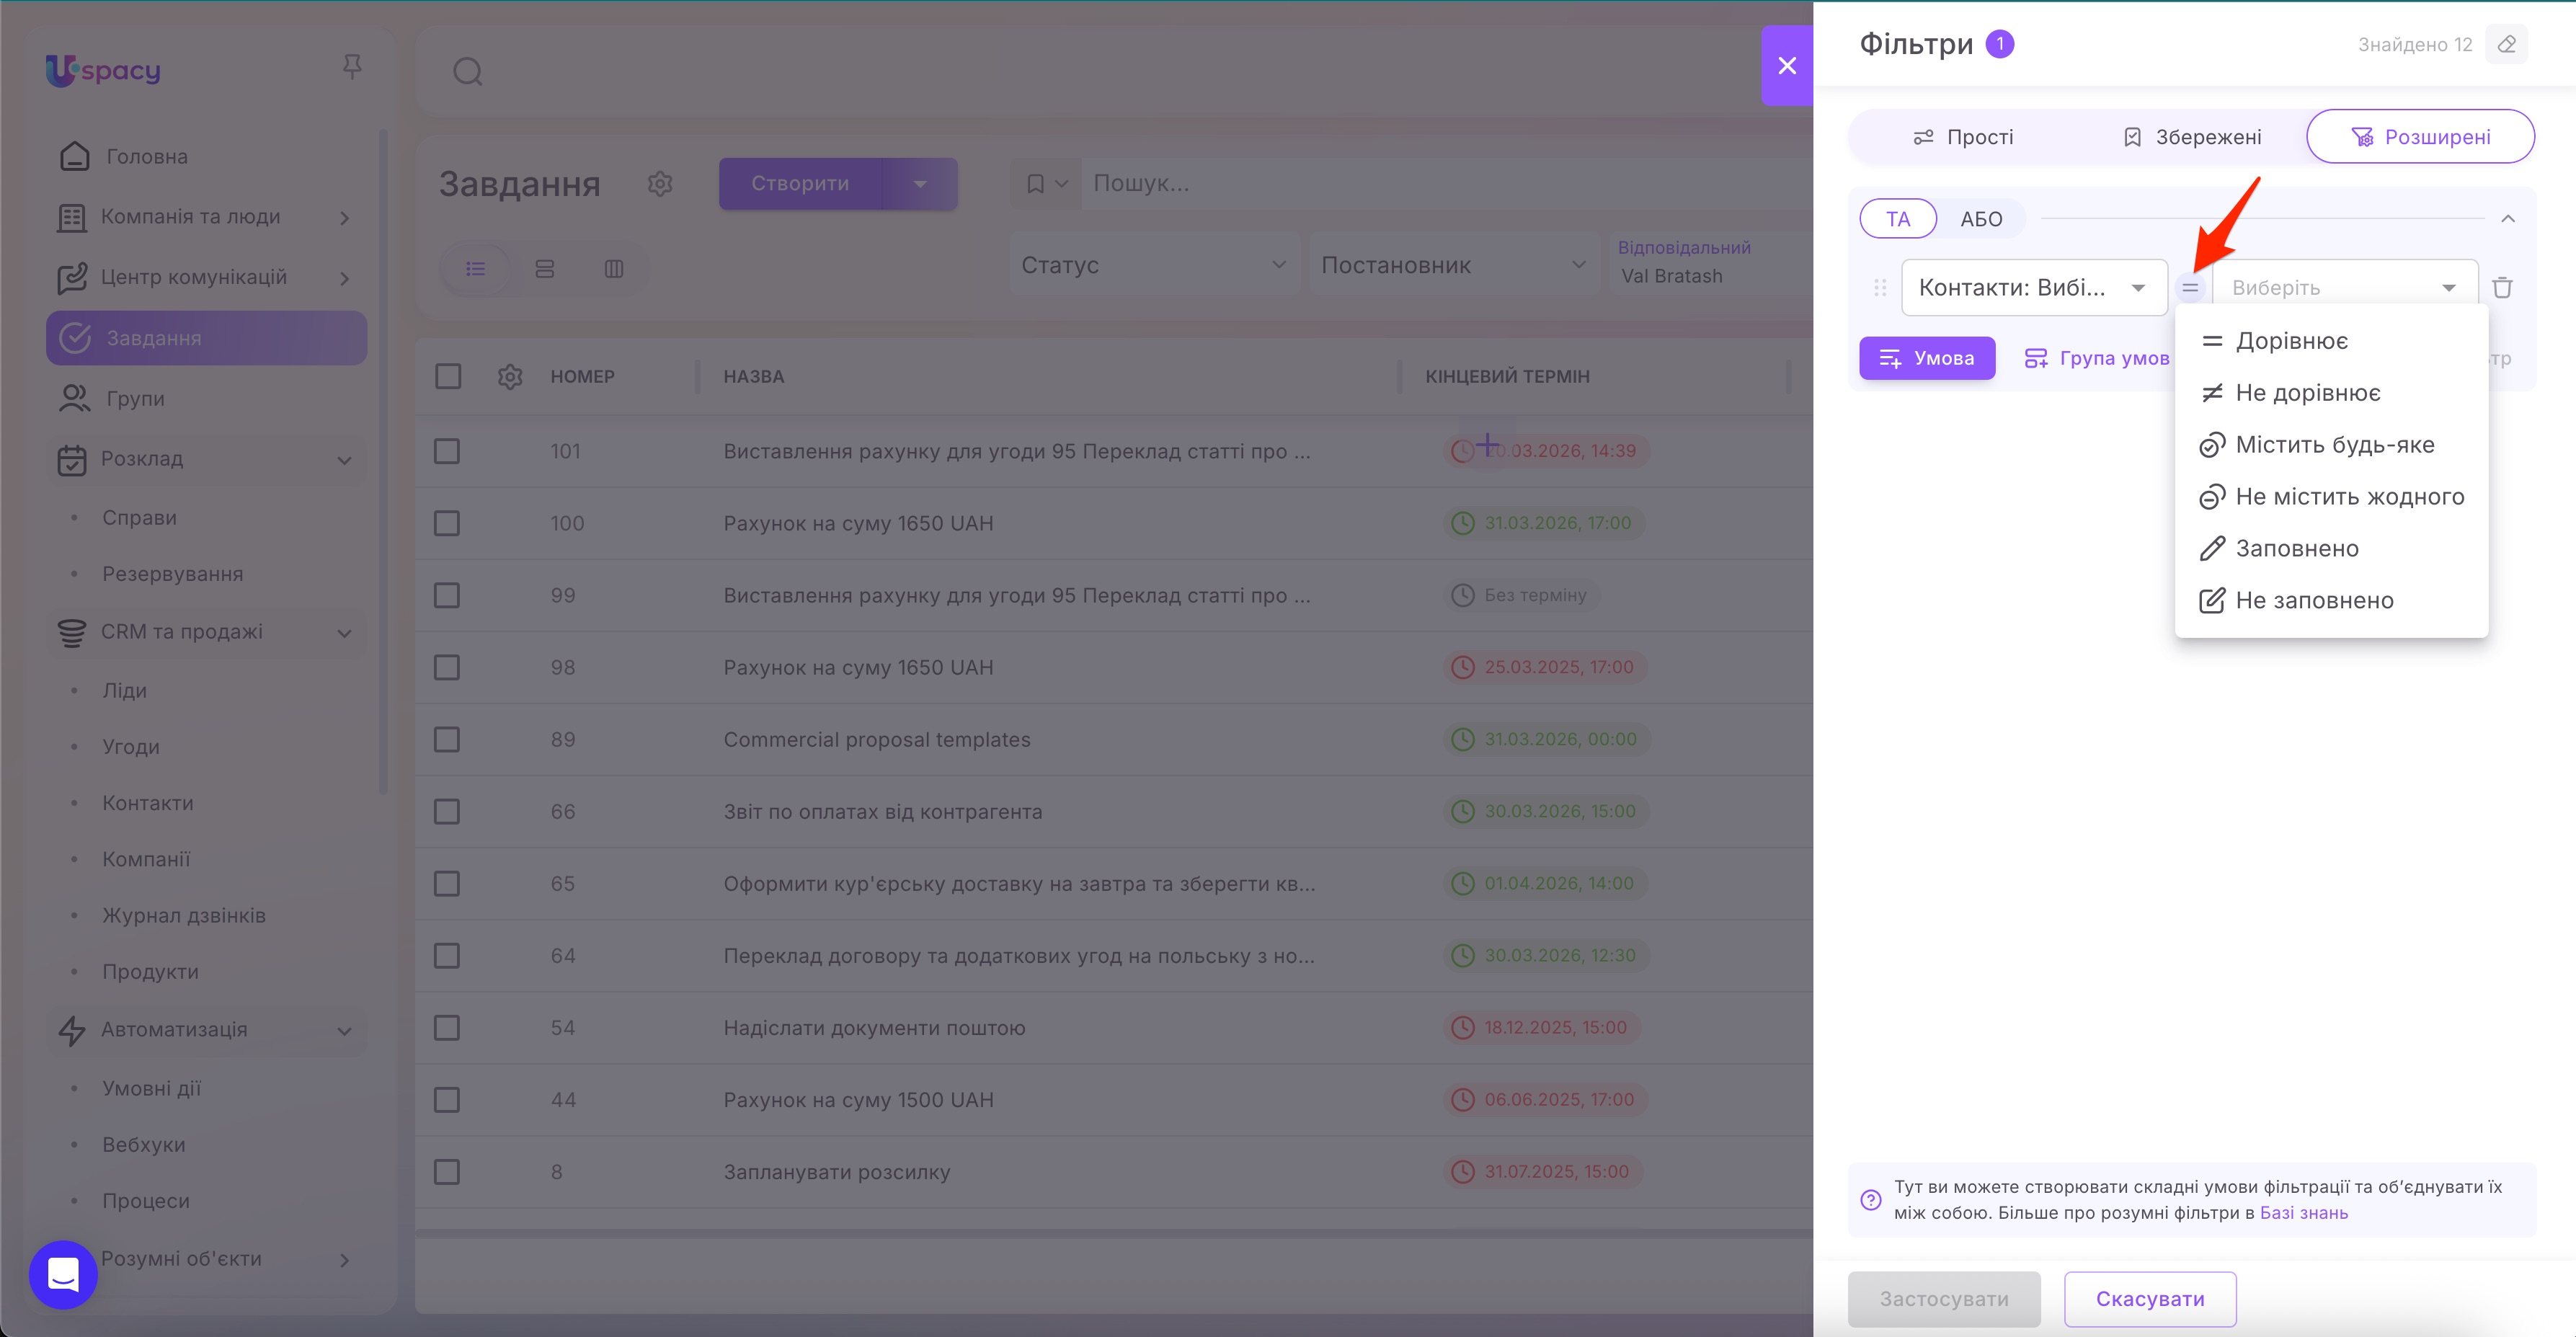Collapse the condition group chevron
The height and width of the screenshot is (1337, 2576).
(2508, 219)
